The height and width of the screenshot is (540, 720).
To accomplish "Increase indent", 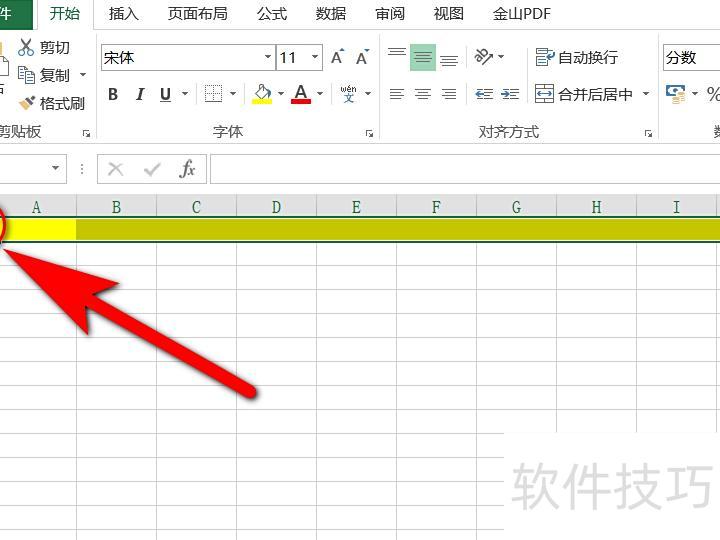I will 510,94.
